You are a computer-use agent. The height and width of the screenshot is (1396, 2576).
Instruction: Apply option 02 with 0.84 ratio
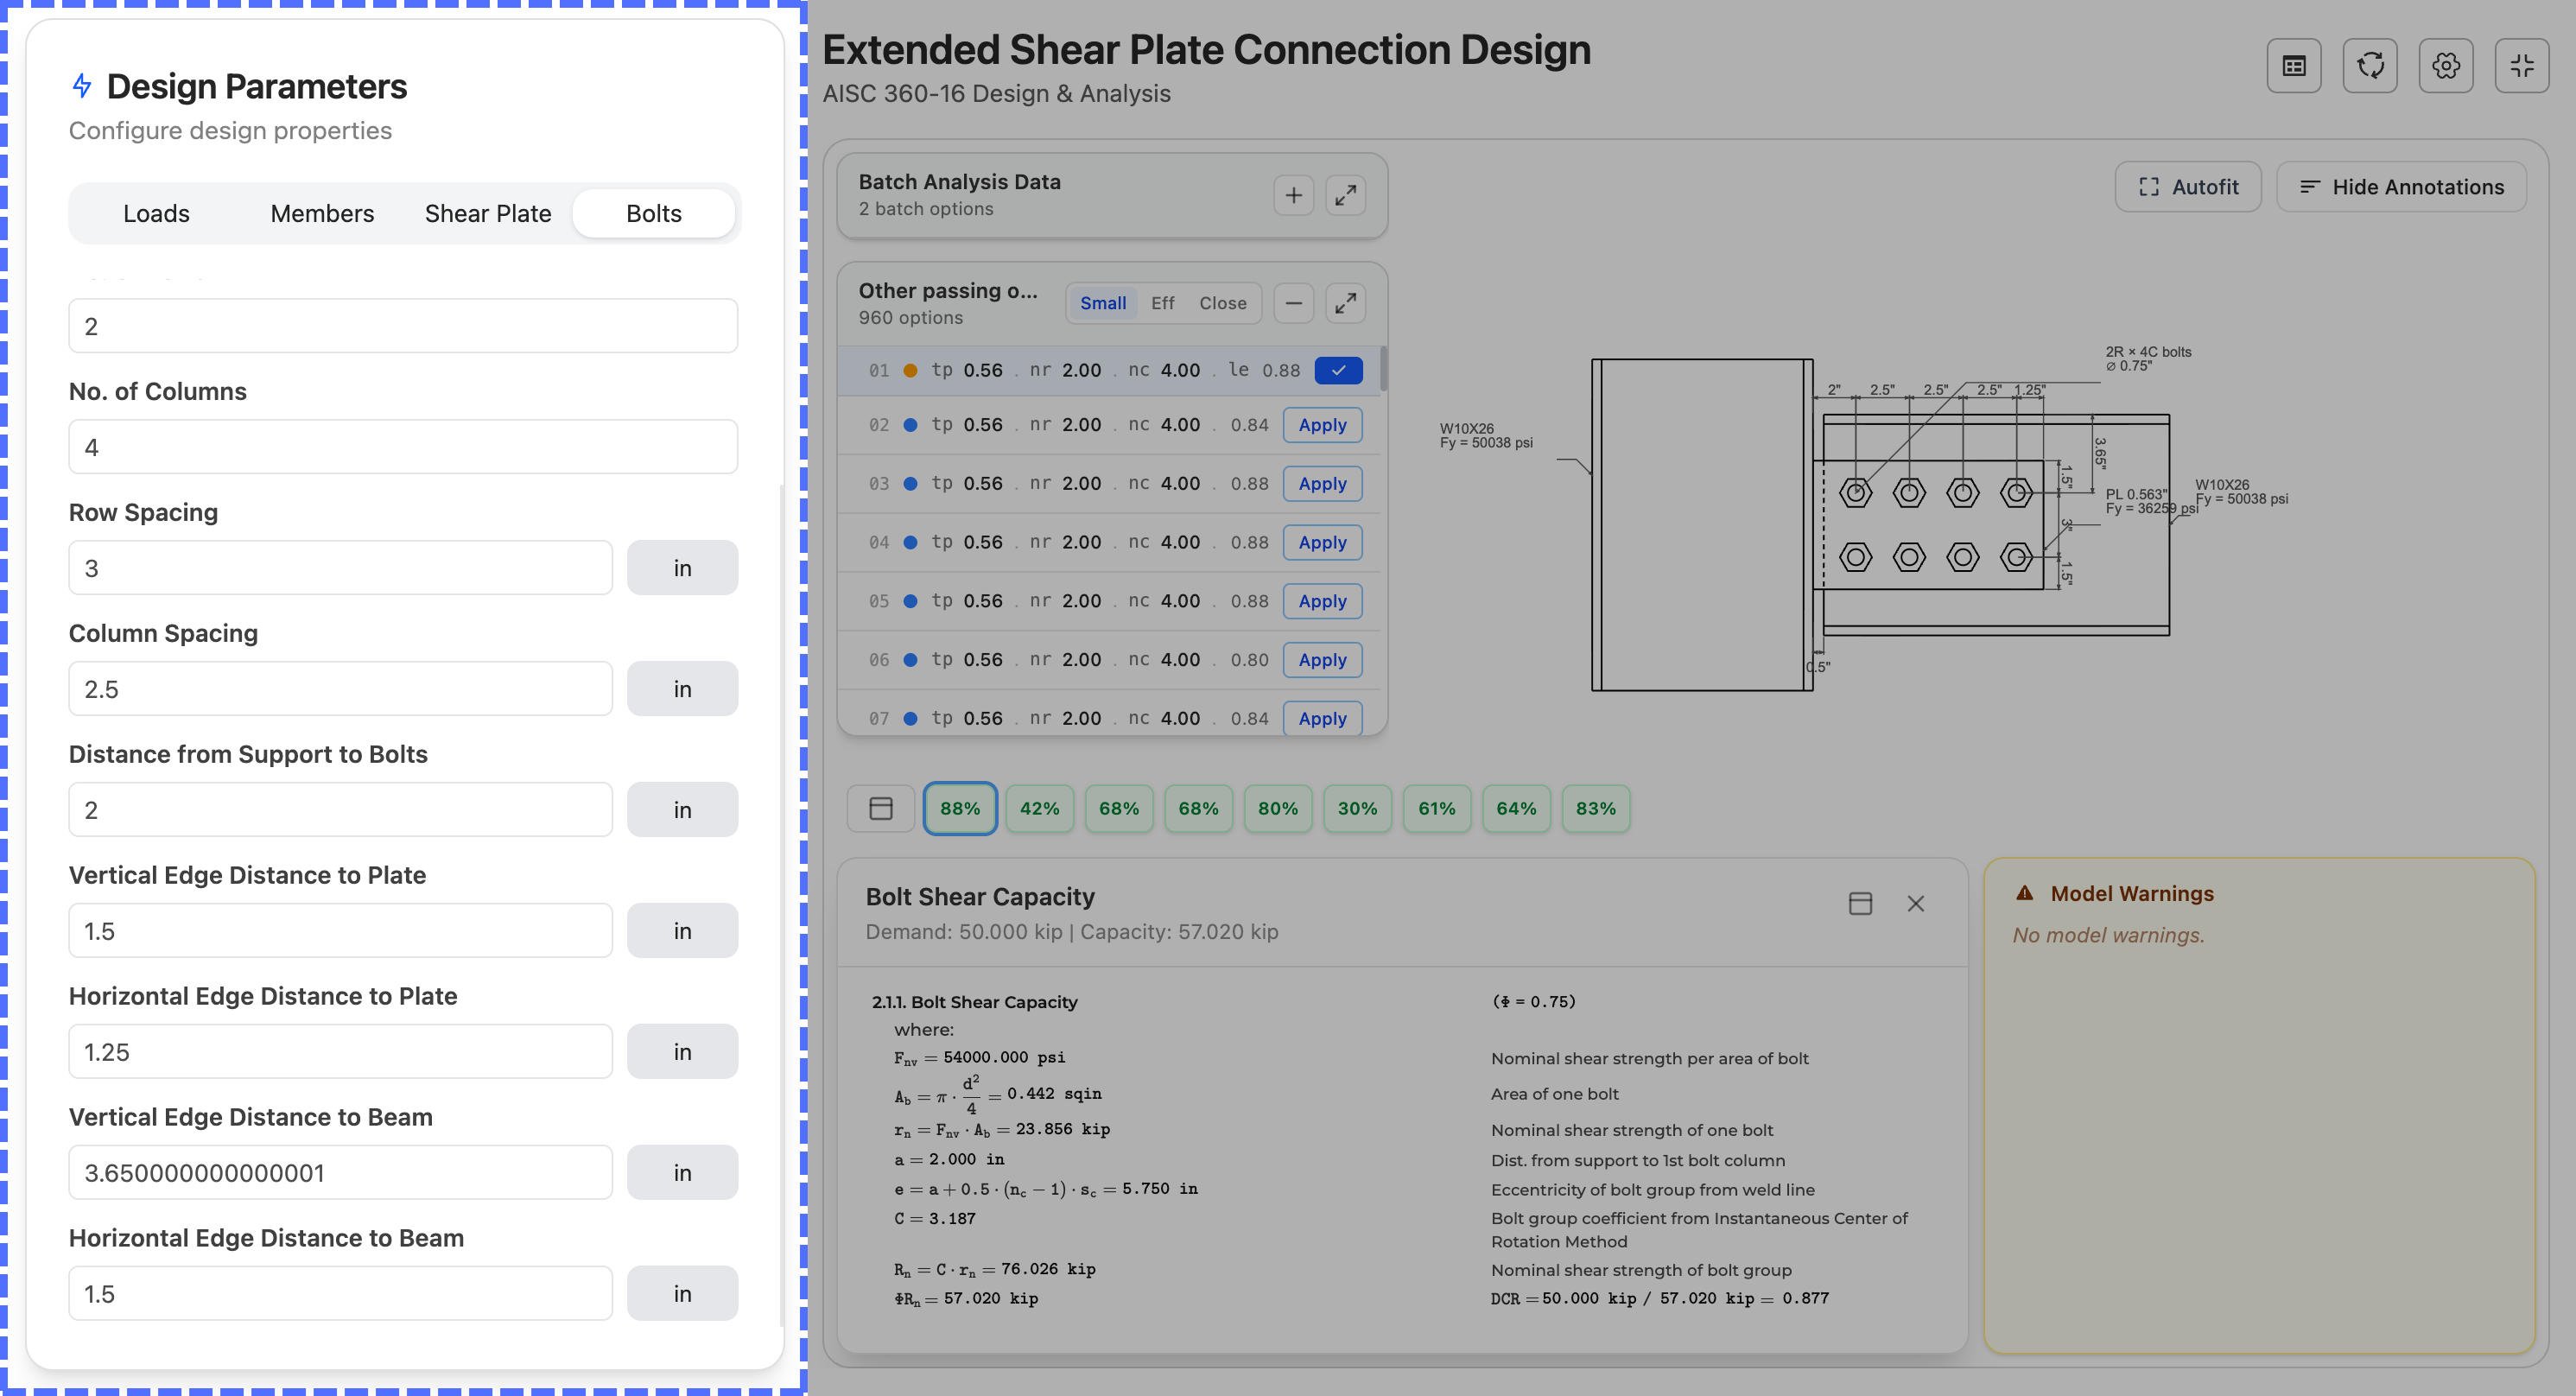1322,425
